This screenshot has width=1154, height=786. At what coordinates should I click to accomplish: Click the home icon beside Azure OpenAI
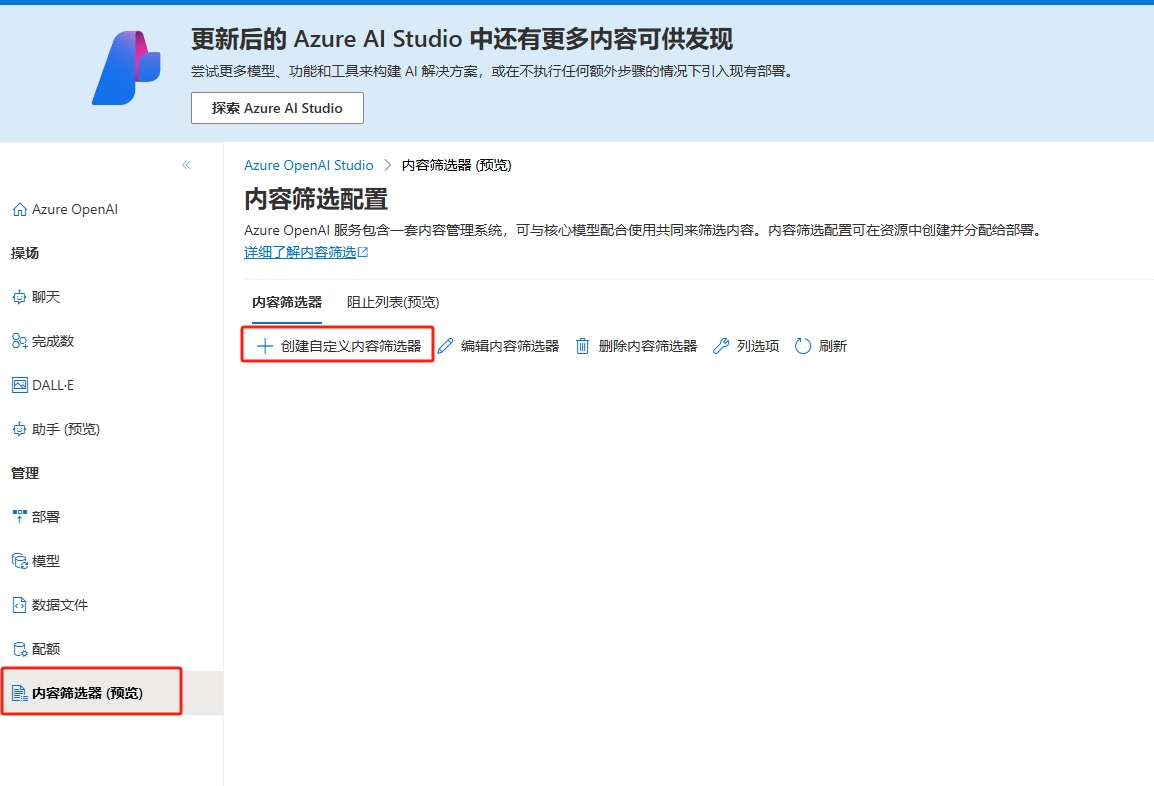tap(20, 210)
